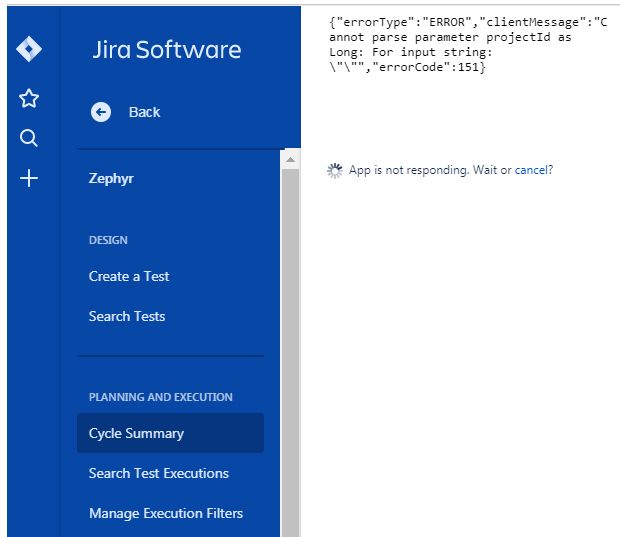Click the JSON error message text
This screenshot has width=620, height=537.
coord(468,45)
